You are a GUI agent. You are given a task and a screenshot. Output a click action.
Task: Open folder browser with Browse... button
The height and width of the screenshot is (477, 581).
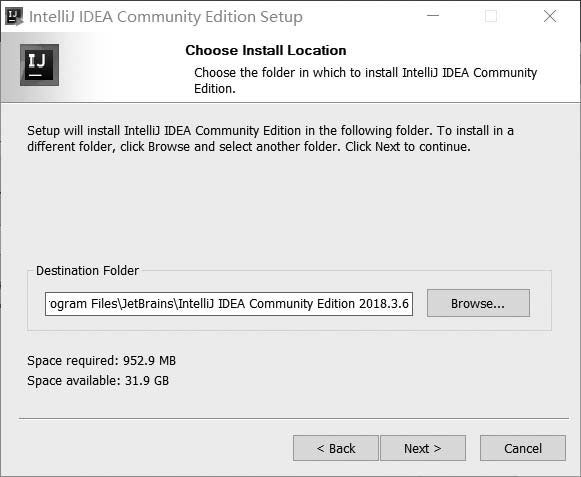click(x=478, y=303)
